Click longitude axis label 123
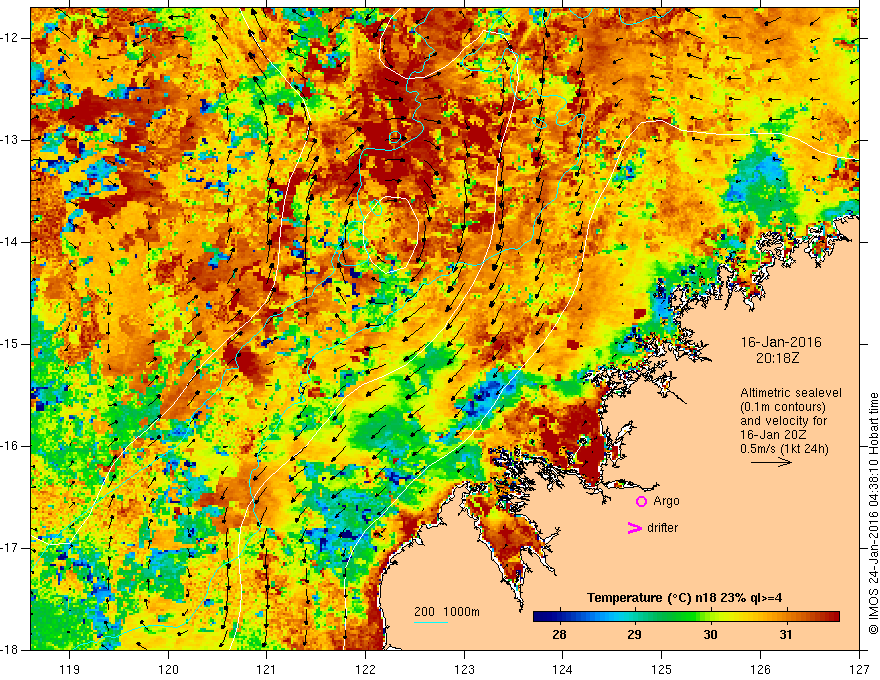This screenshot has width=880, height=680. [x=464, y=669]
